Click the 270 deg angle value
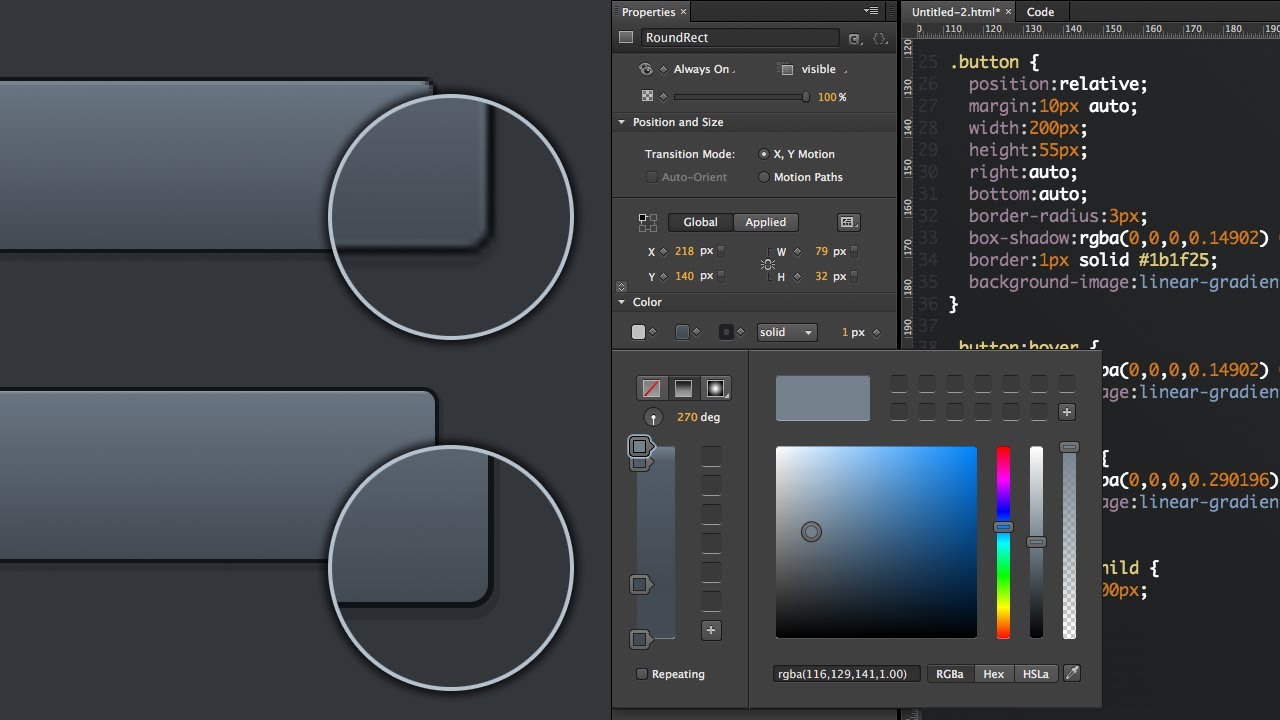The height and width of the screenshot is (720, 1280). [698, 417]
